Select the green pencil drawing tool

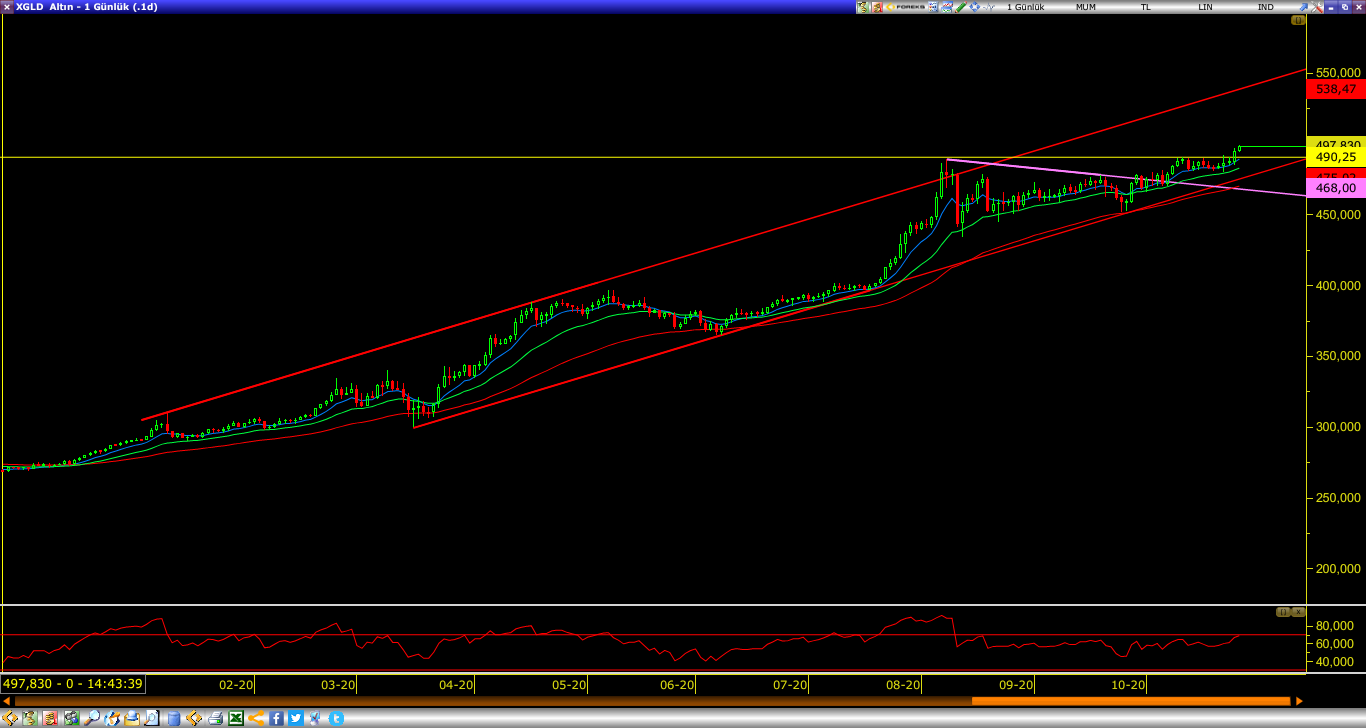tap(961, 7)
